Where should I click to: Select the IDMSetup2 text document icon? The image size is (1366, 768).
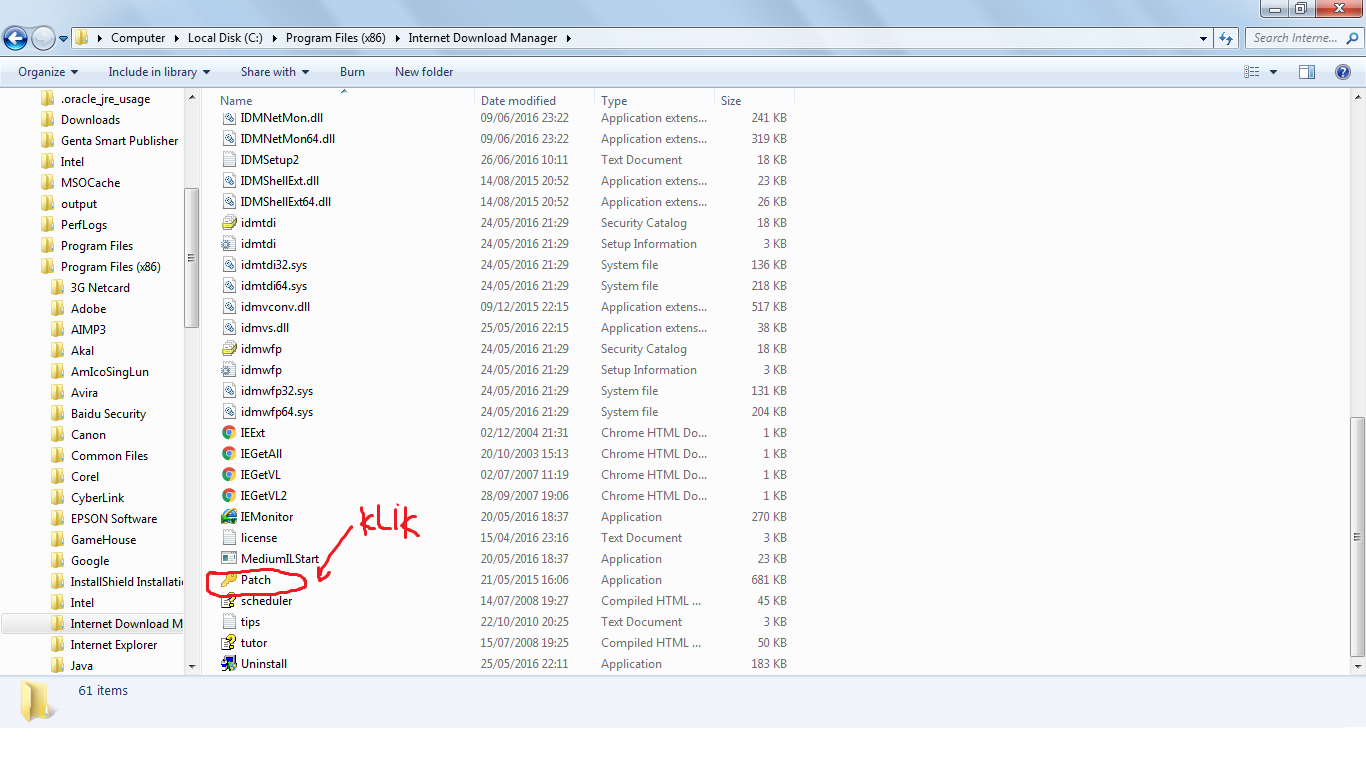(229, 160)
